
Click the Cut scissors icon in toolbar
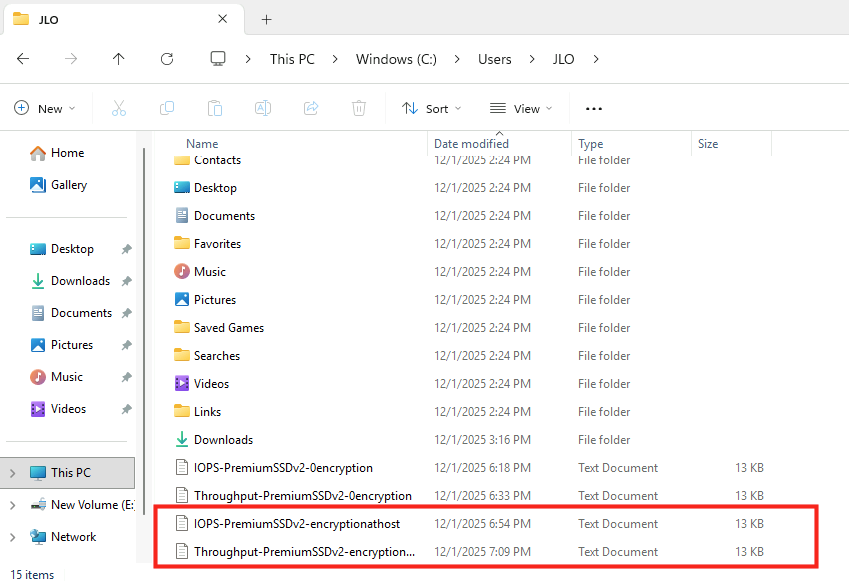pyautogui.click(x=119, y=108)
